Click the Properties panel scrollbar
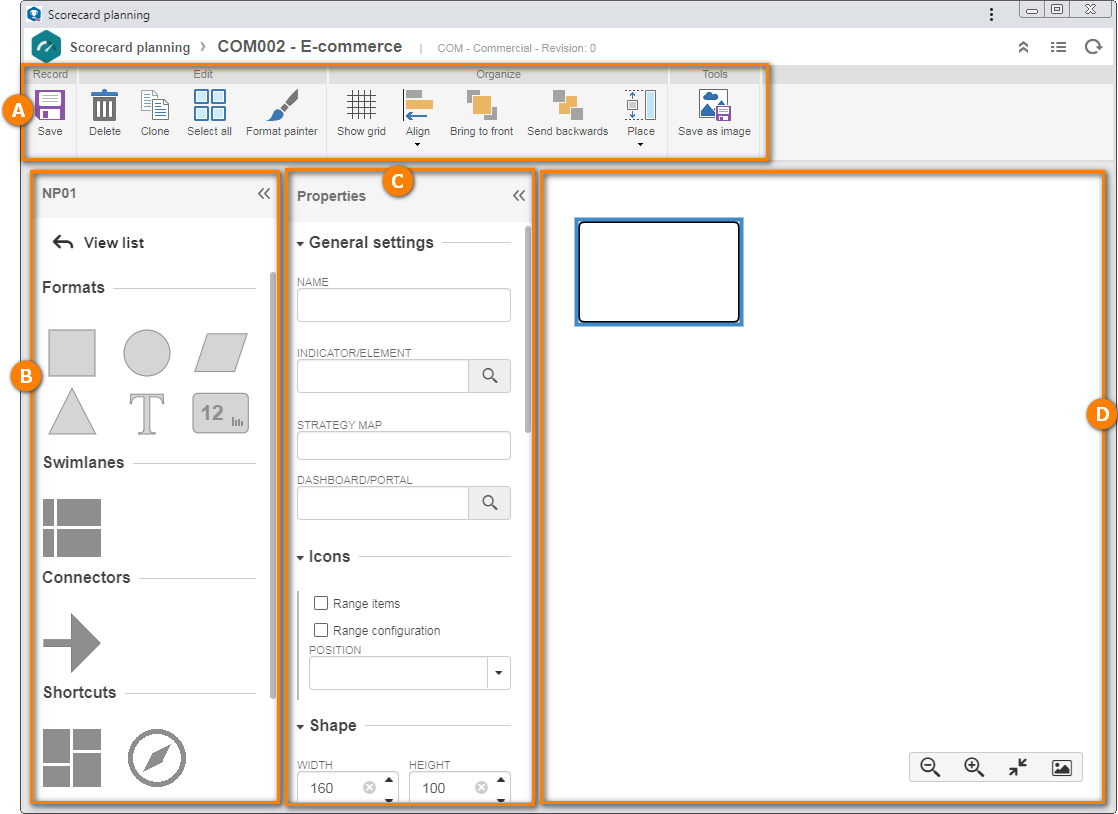The image size is (1118, 814). pyautogui.click(x=528, y=329)
